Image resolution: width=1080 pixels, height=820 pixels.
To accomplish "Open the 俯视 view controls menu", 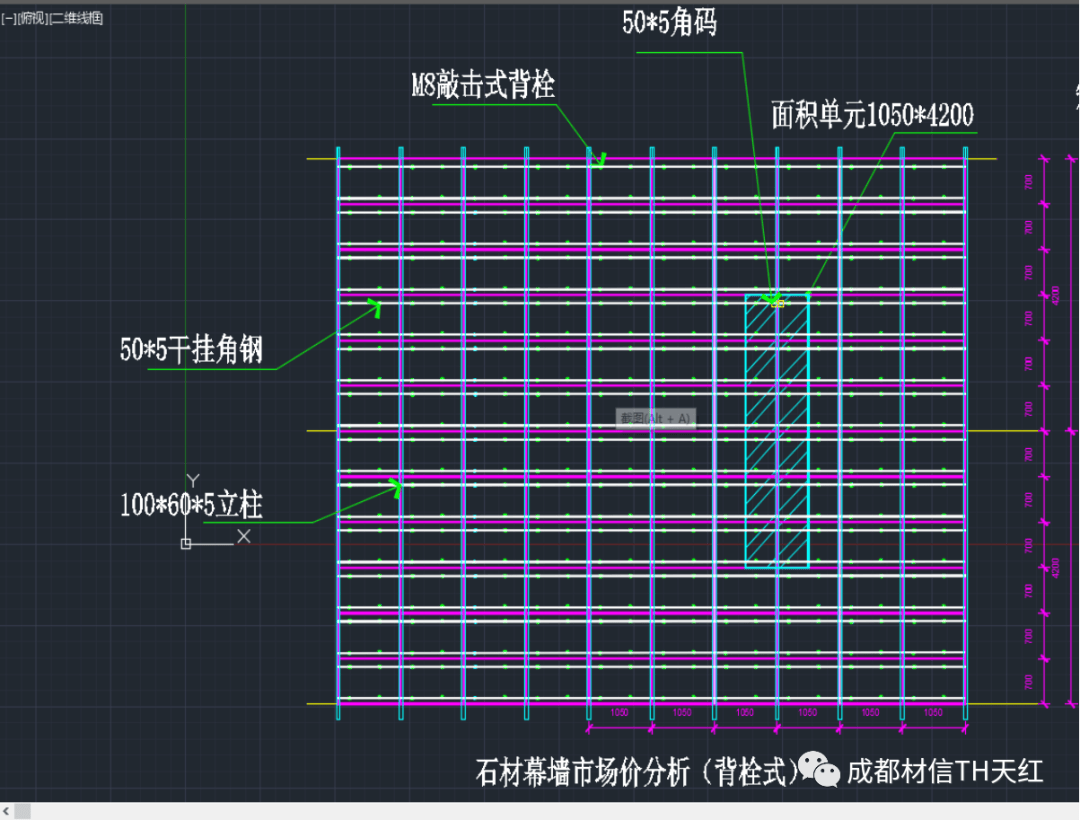I will (32, 19).
